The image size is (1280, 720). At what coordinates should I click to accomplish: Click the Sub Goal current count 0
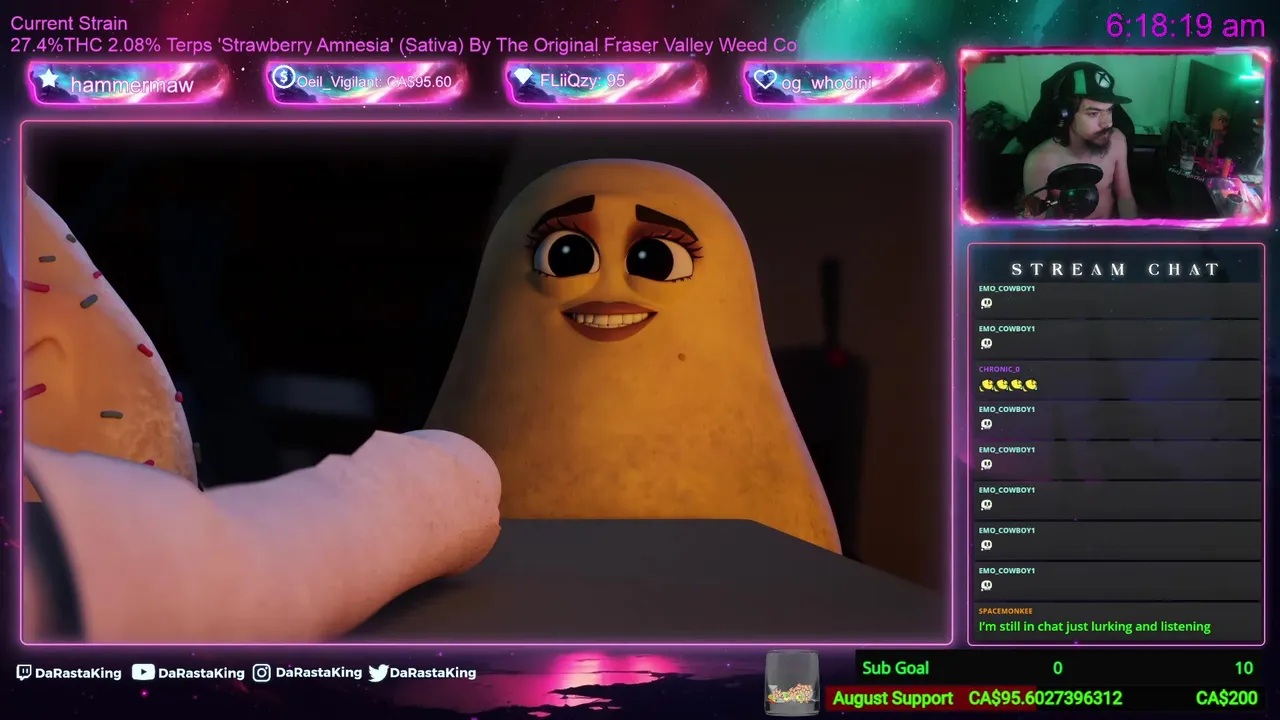1057,668
